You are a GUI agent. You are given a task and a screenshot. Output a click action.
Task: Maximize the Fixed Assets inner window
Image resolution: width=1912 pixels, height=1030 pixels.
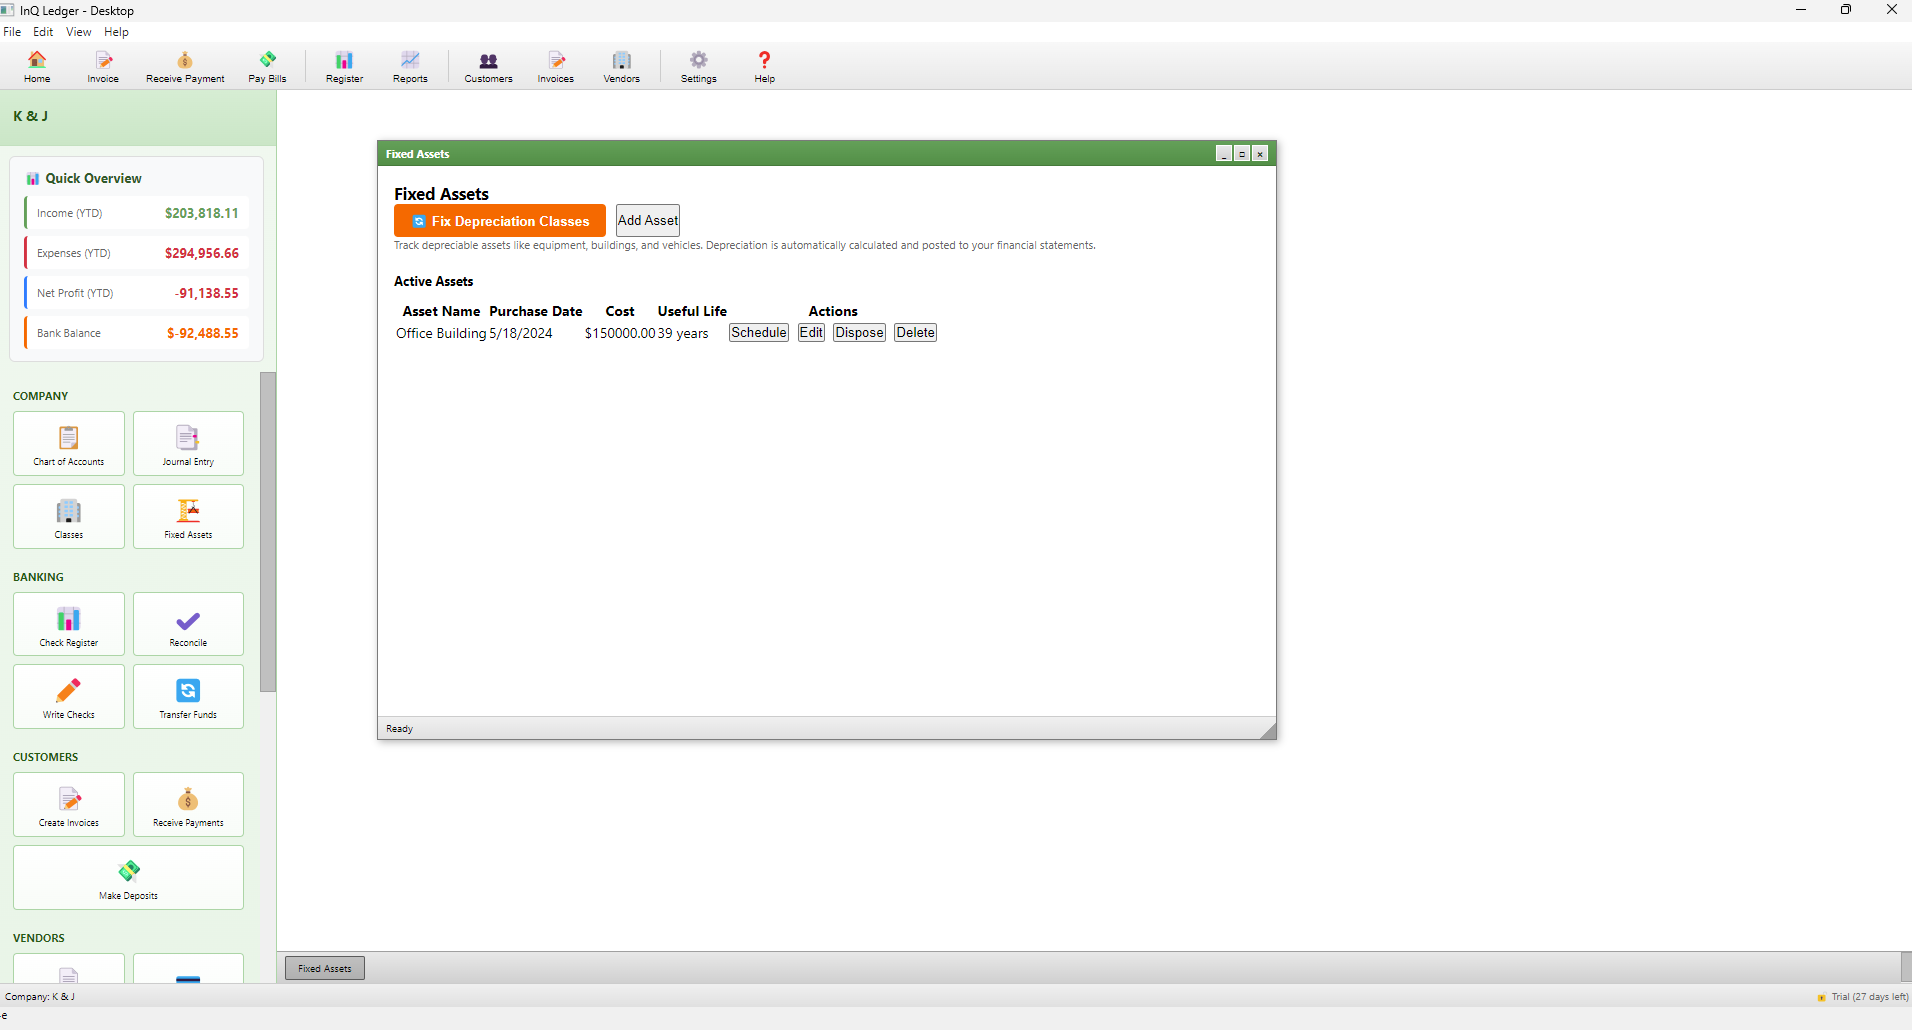tap(1242, 154)
